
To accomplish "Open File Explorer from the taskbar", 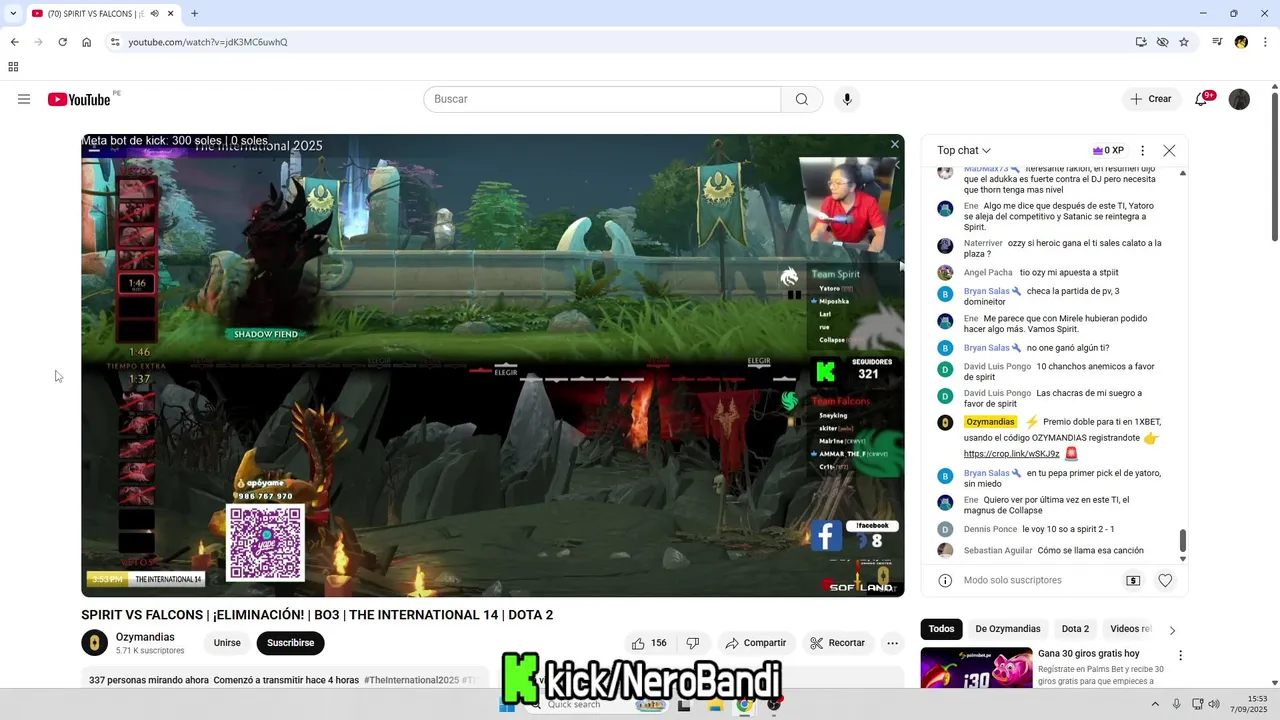I will click(x=714, y=705).
